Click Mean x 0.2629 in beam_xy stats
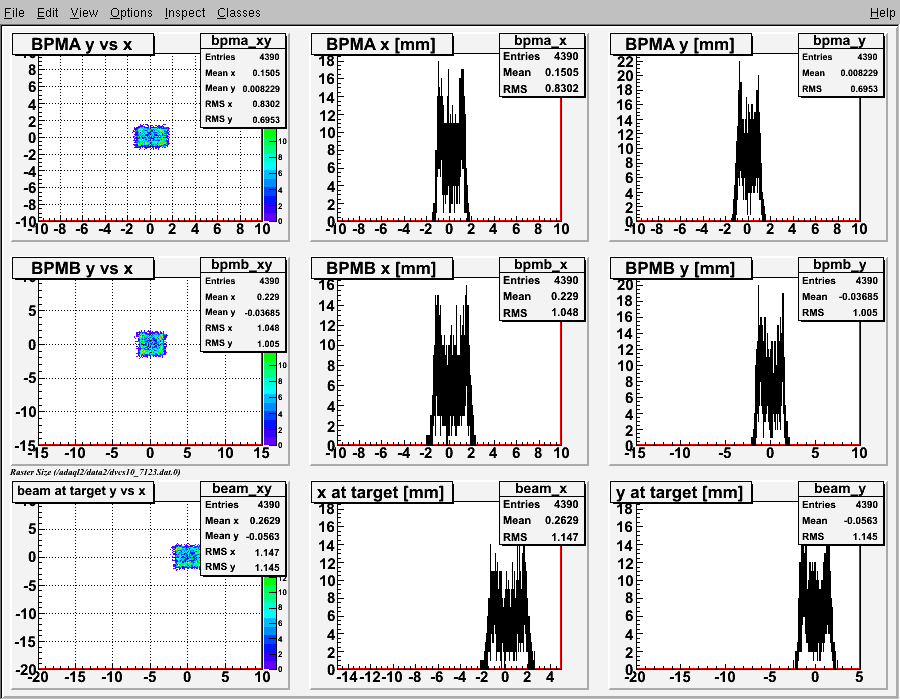Screen dimensions: 900x700 242,520
